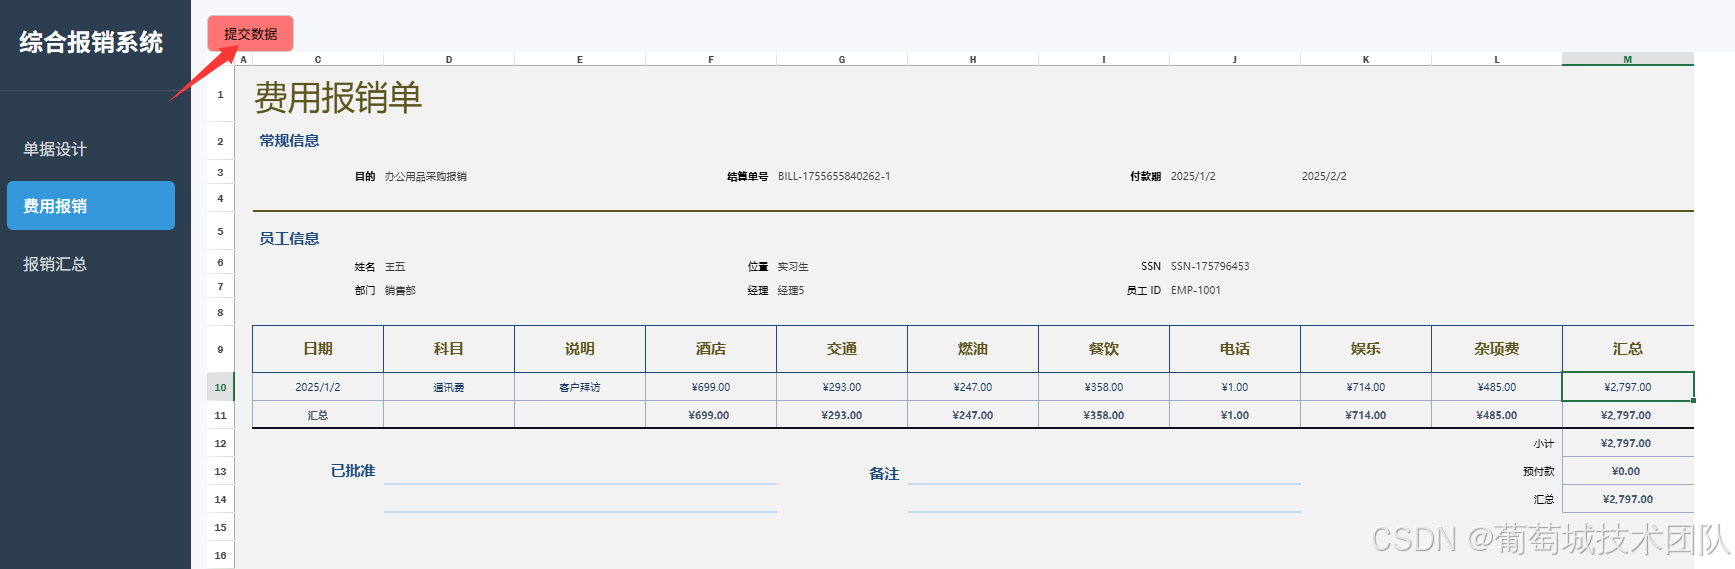
Task: Select the EMP-1001 employee ID cell
Action: tap(1196, 291)
